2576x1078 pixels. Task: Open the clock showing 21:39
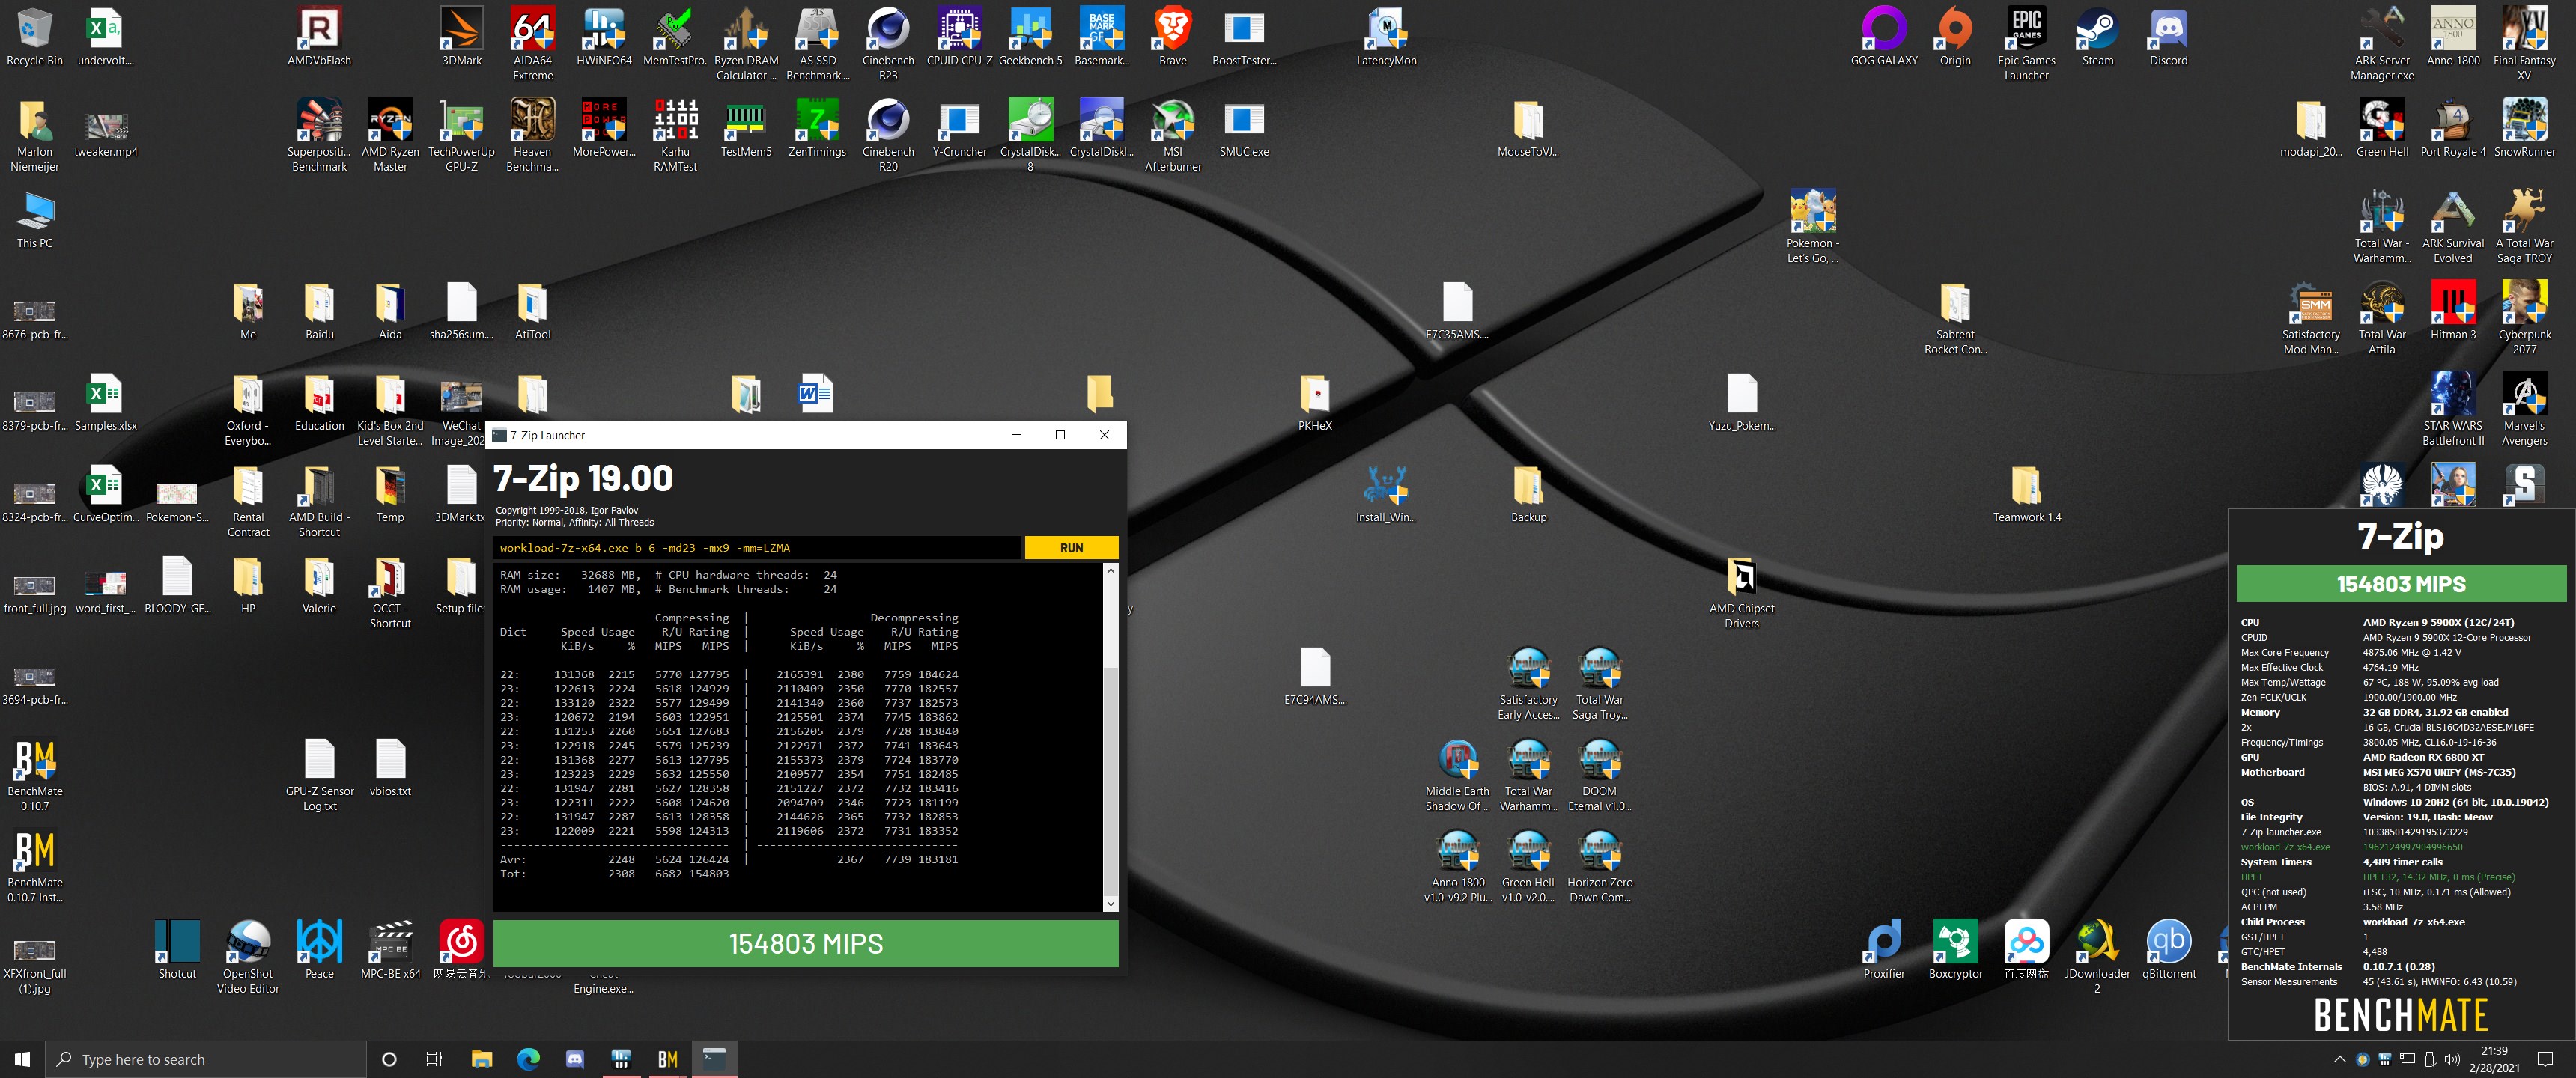click(x=2494, y=1059)
